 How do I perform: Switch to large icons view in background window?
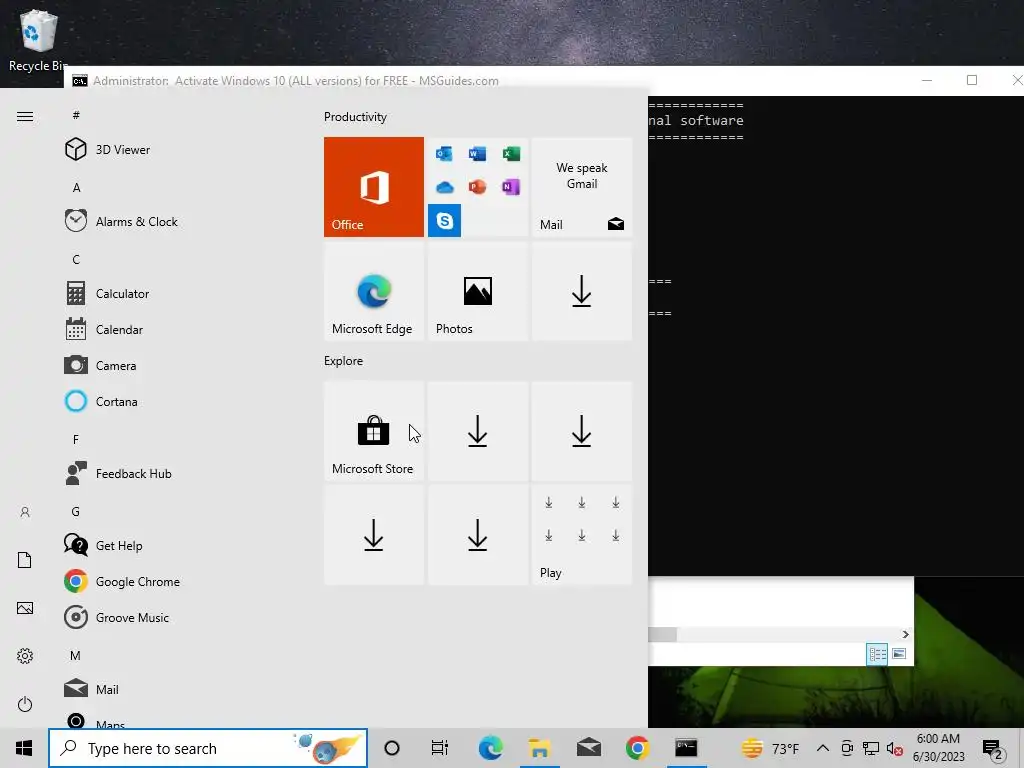point(899,654)
